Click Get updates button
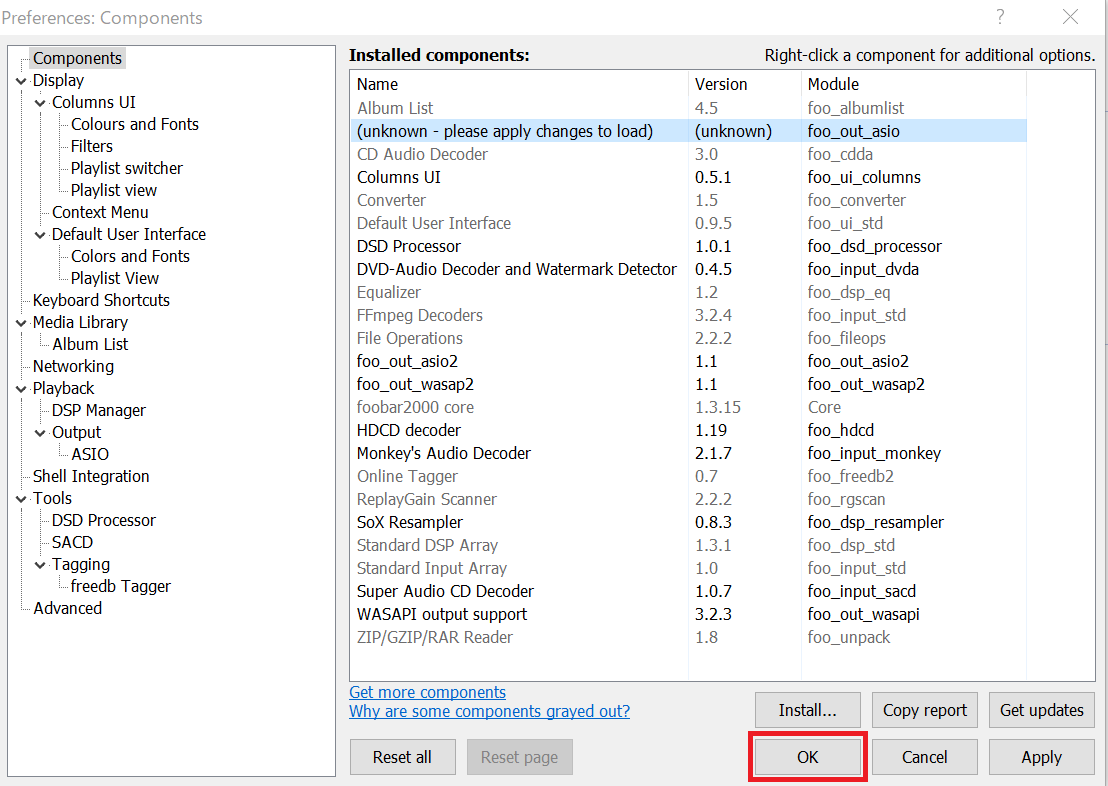This screenshot has height=786, width=1108. click(1042, 710)
